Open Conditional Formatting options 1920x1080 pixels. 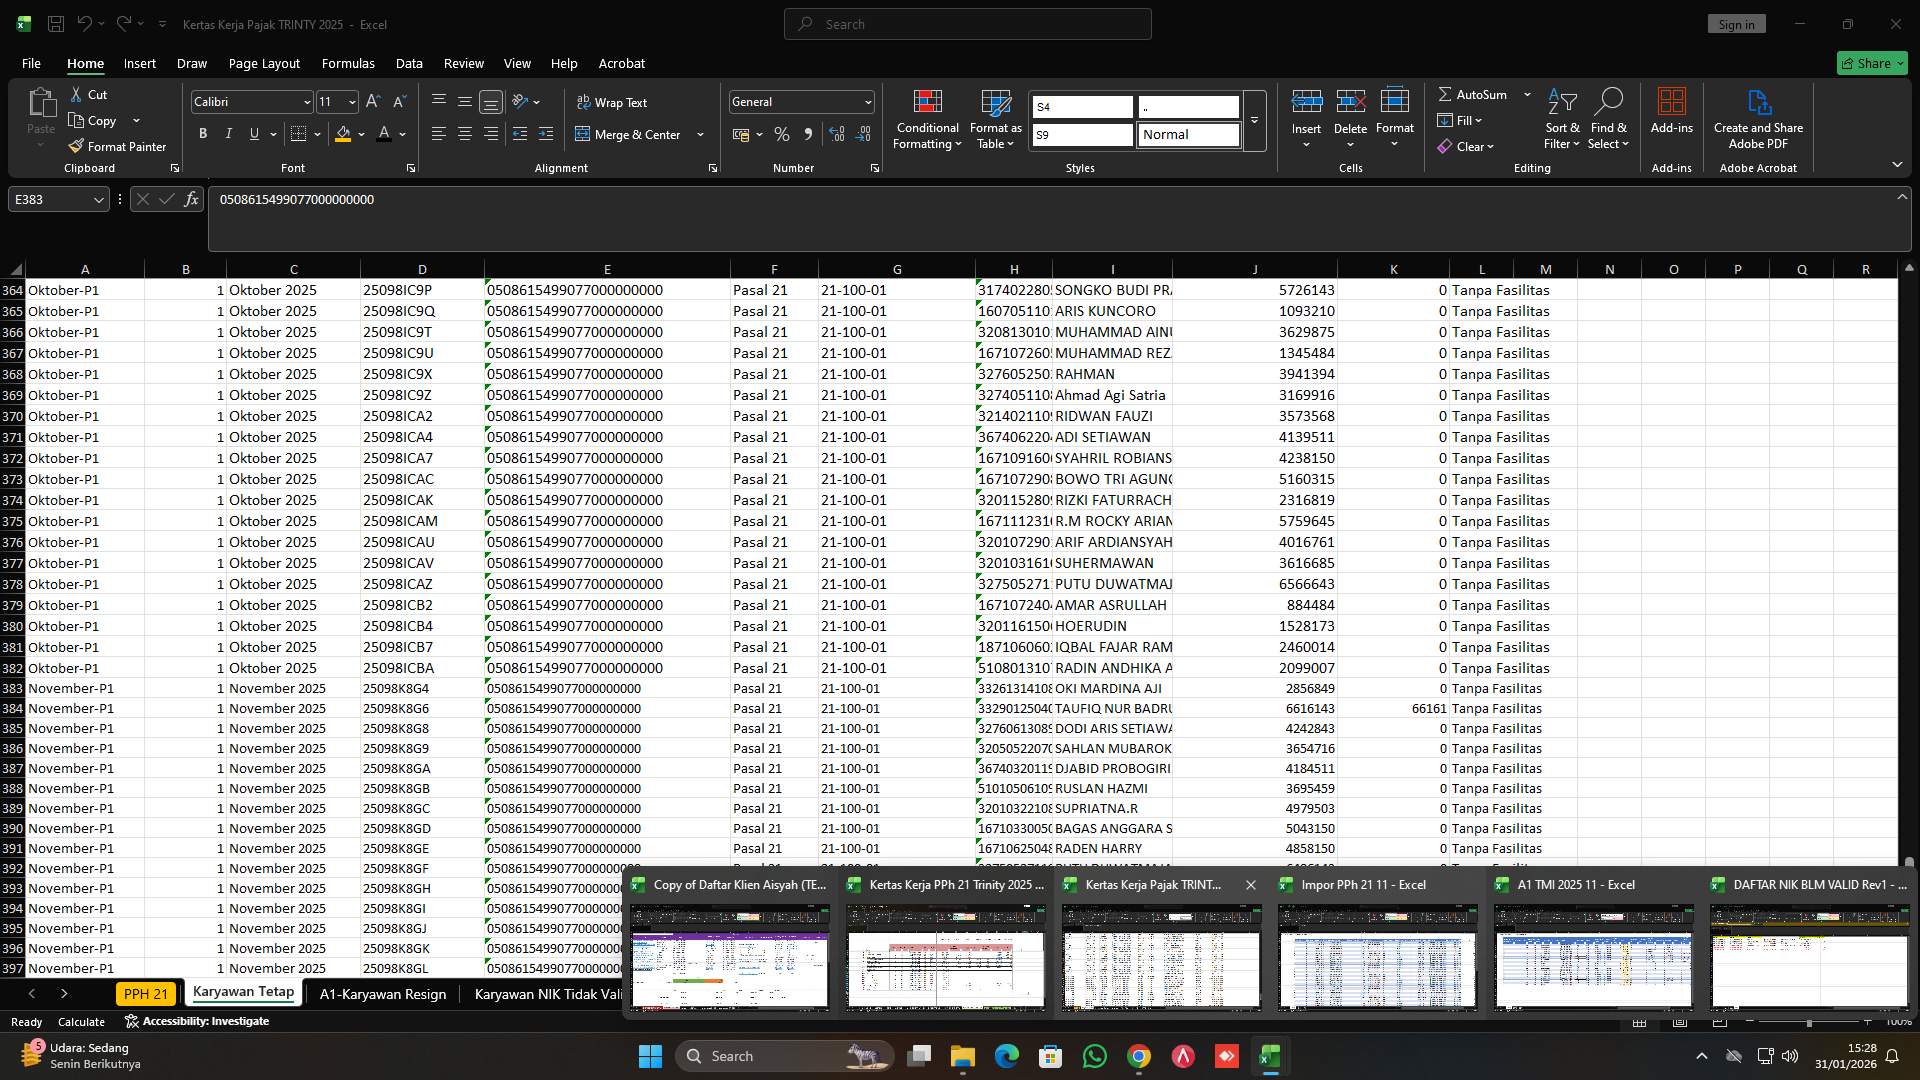coord(927,119)
